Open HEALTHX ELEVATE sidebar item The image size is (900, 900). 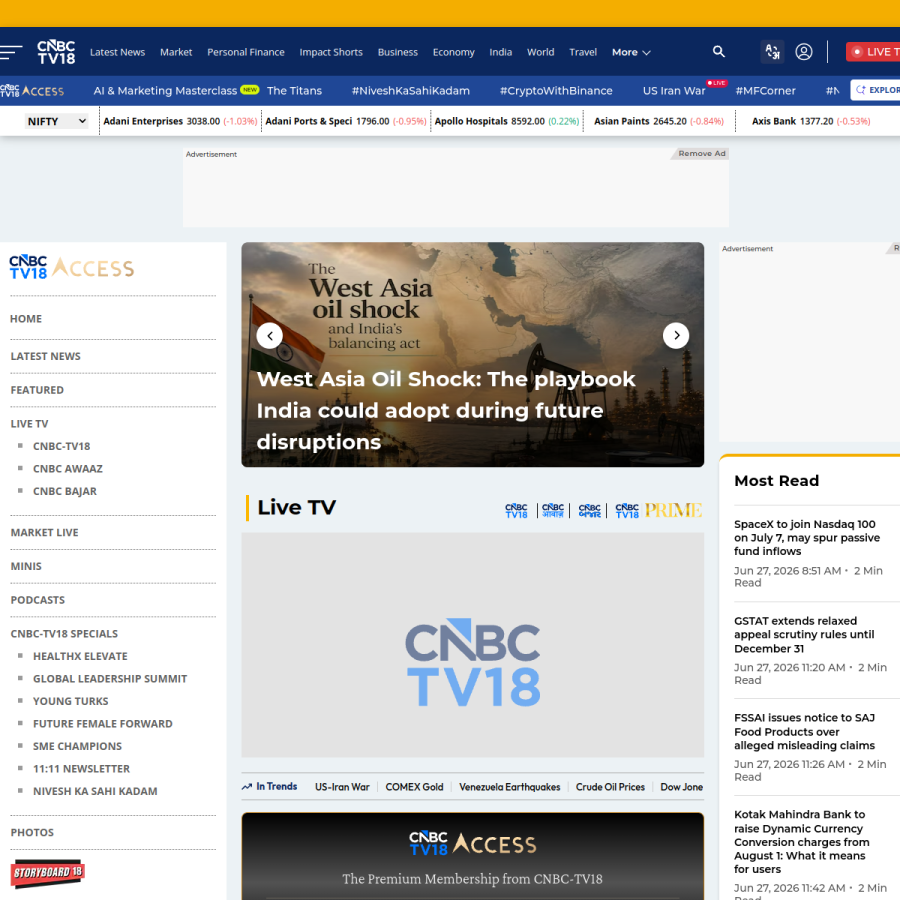point(80,656)
